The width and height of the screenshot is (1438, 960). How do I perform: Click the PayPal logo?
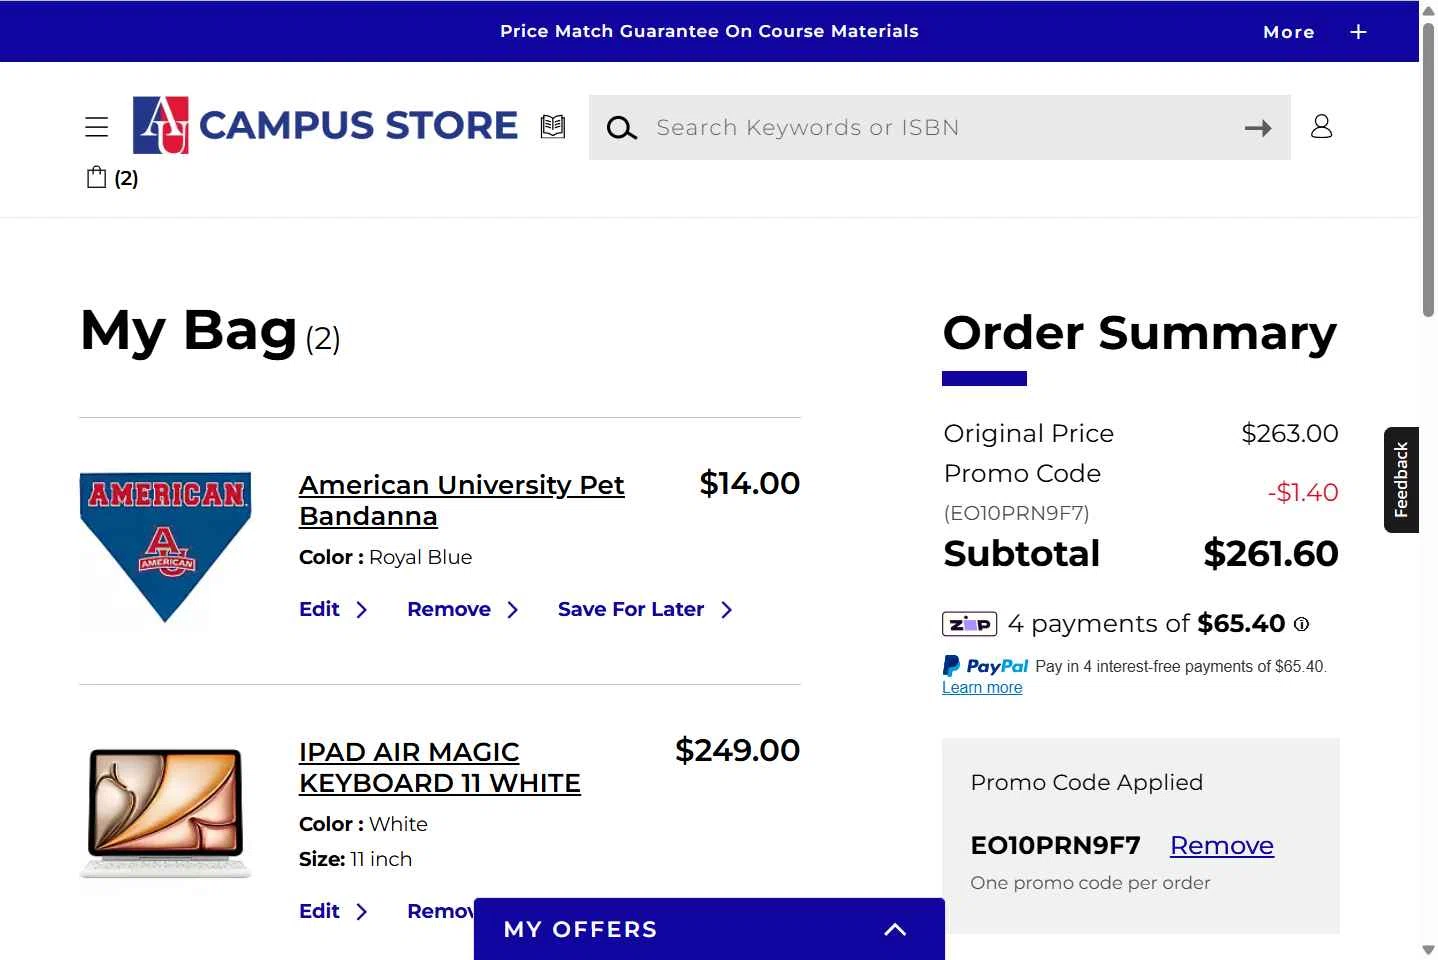click(985, 666)
